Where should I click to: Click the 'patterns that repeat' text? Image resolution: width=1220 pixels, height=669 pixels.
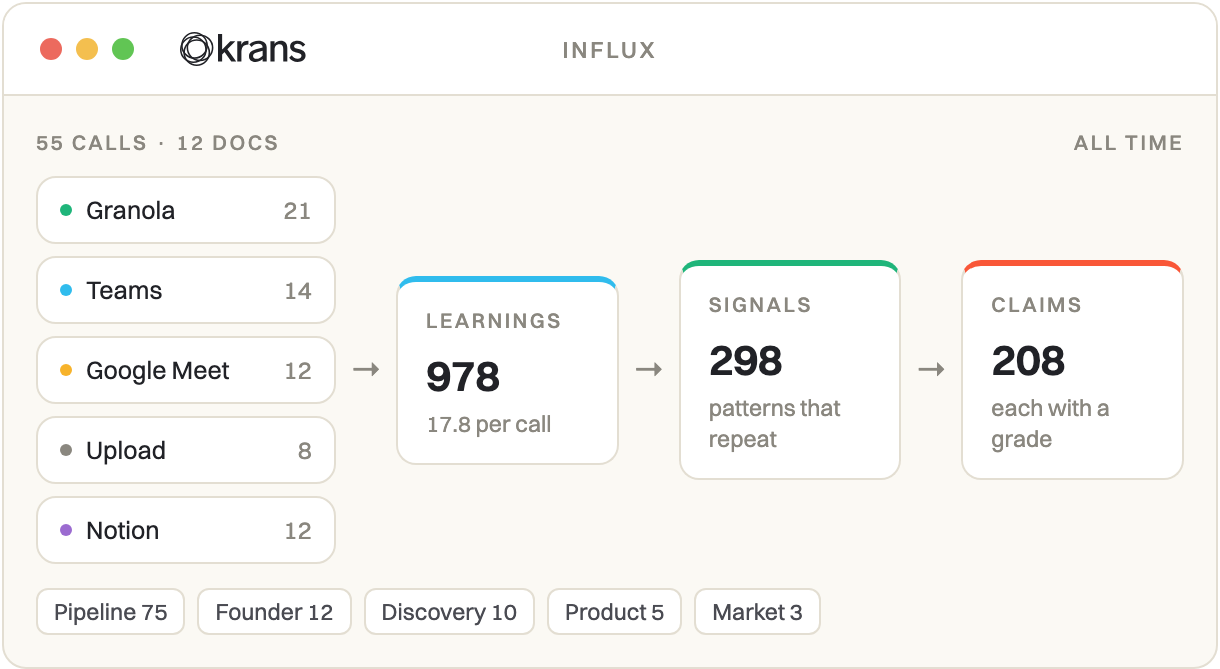point(775,424)
